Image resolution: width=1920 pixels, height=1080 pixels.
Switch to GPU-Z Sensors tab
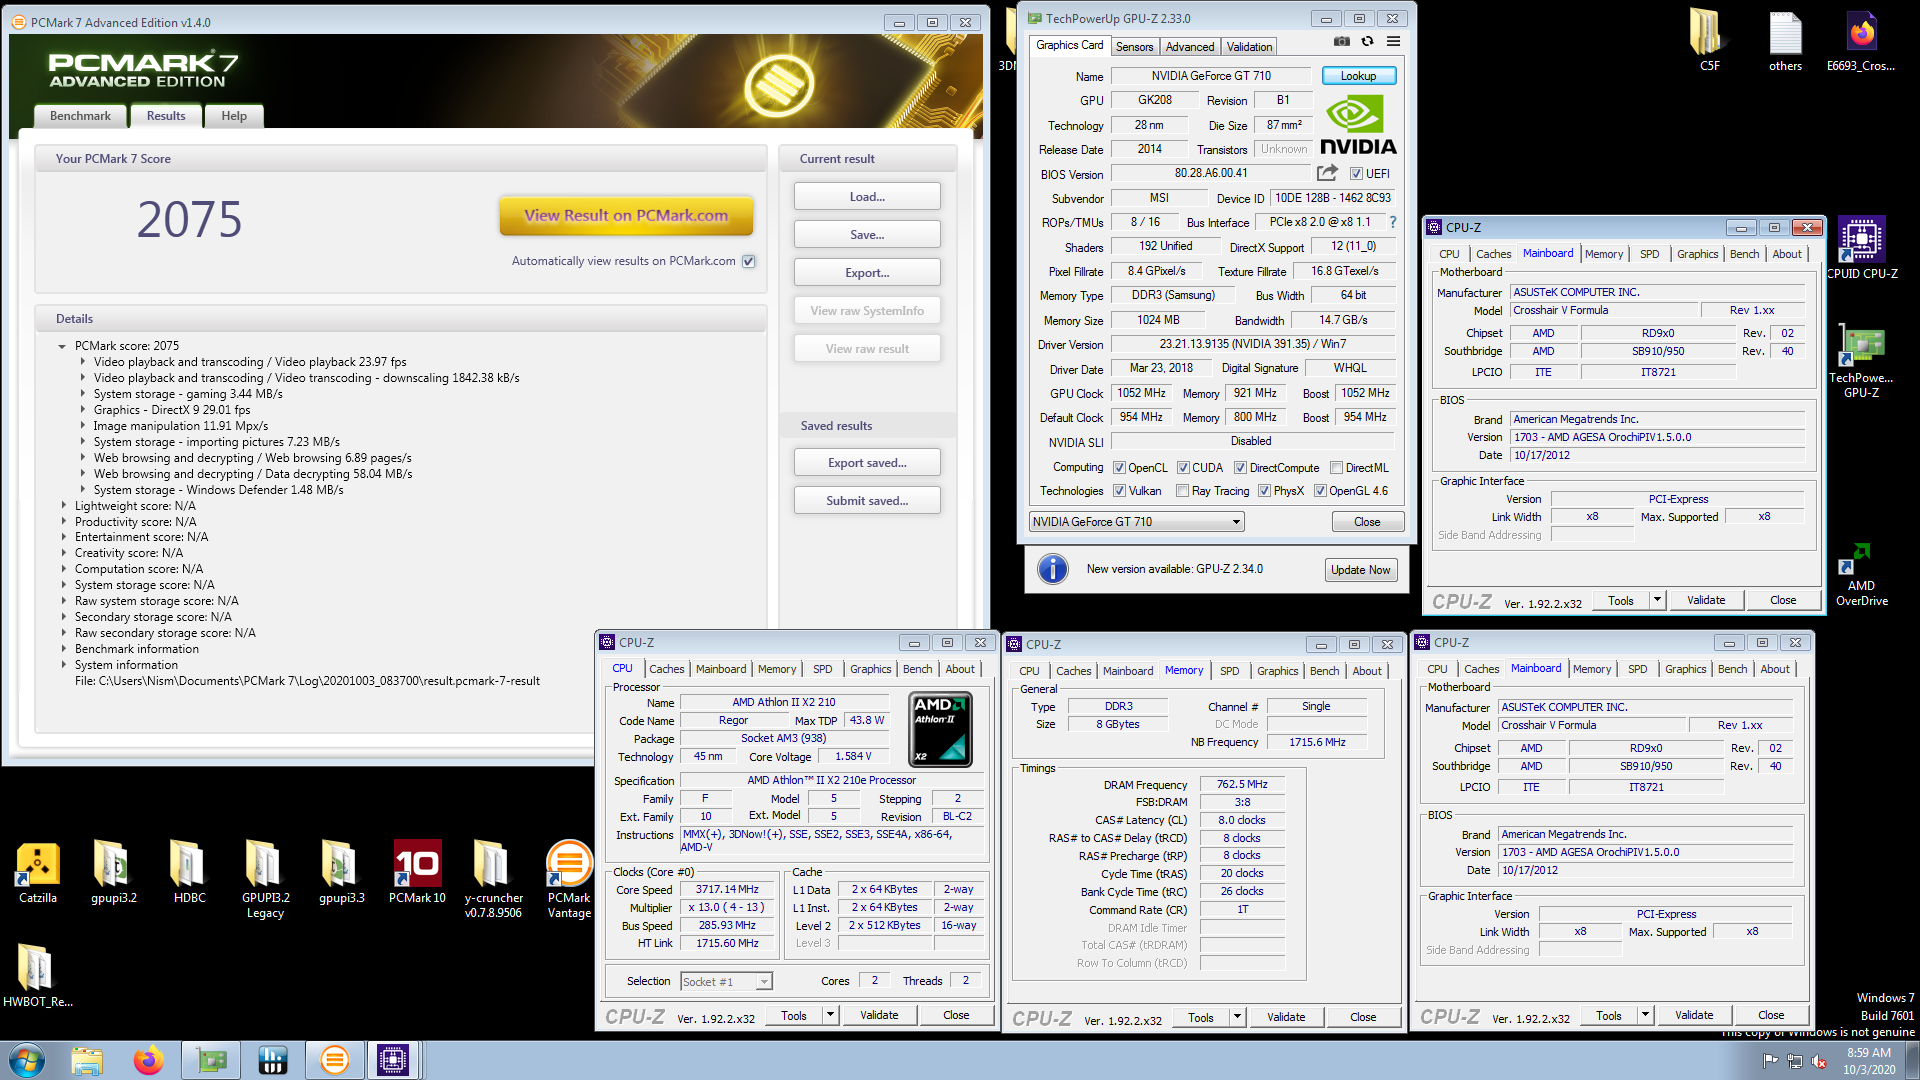(x=1134, y=47)
